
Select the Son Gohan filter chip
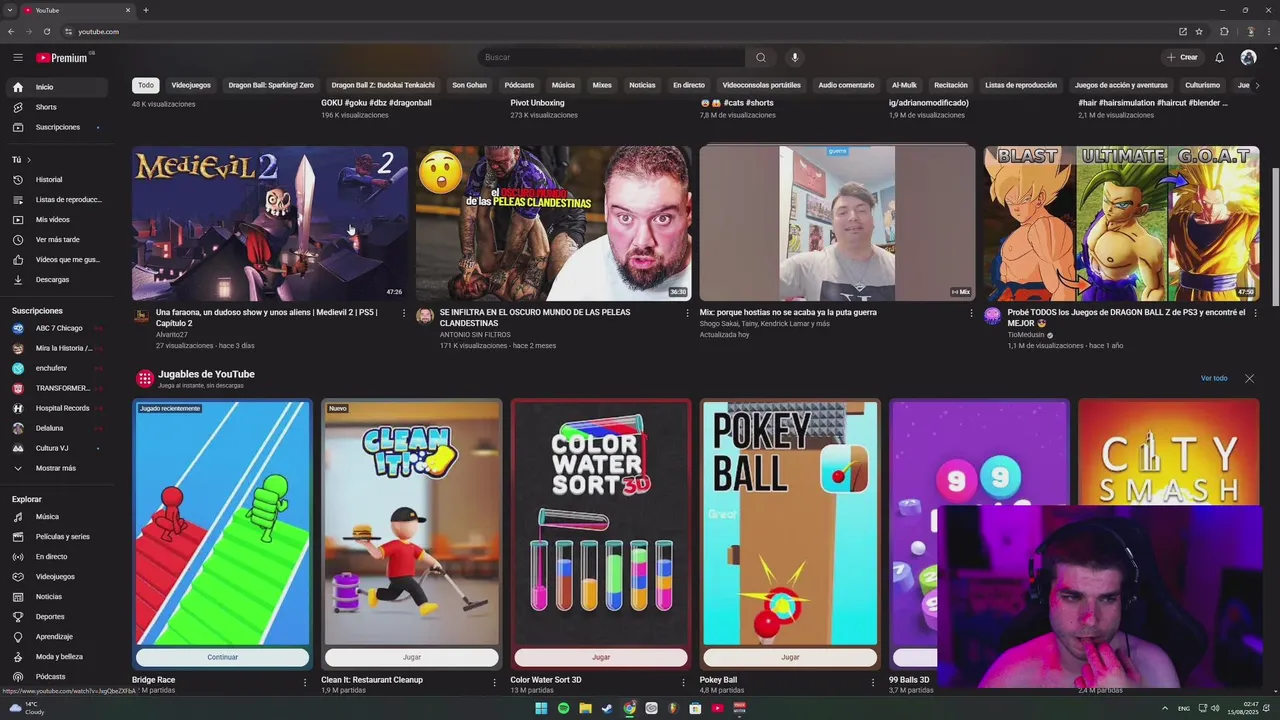click(469, 85)
